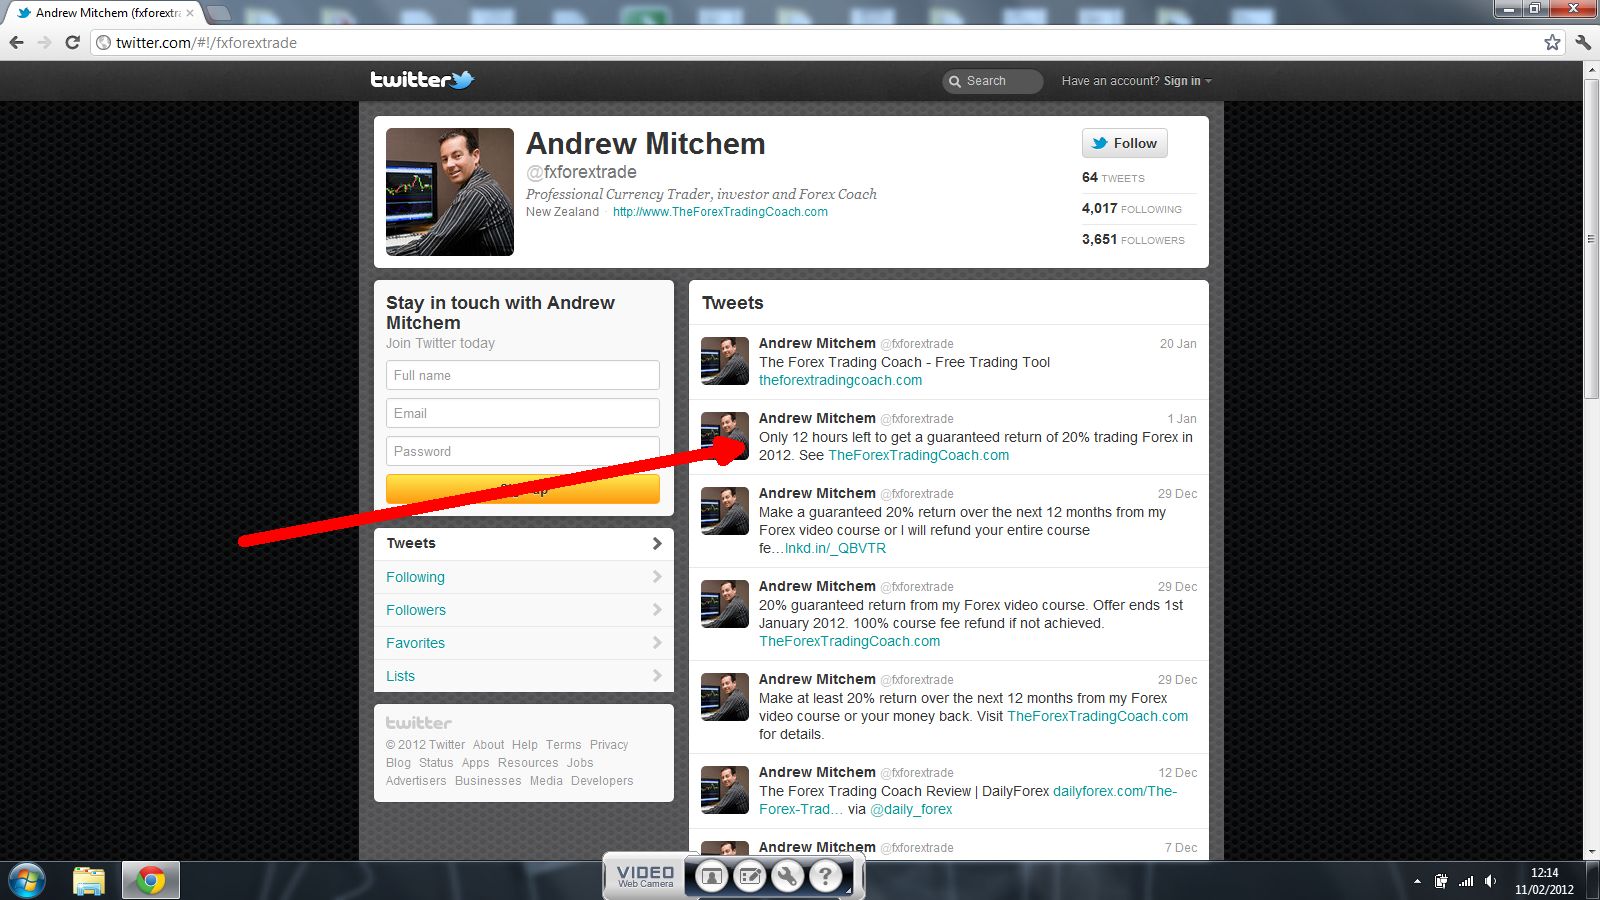Select the Andrew Mitchem browser tab
1600x900 pixels.
pos(105,13)
